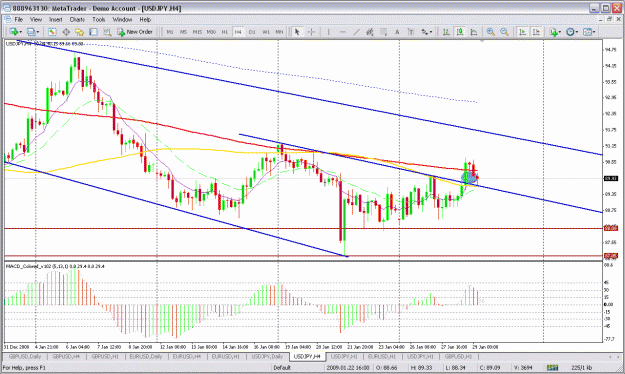Image resolution: width=625 pixels, height=374 pixels.
Task: Open a new chart via toolbar icon
Action: 14,31
